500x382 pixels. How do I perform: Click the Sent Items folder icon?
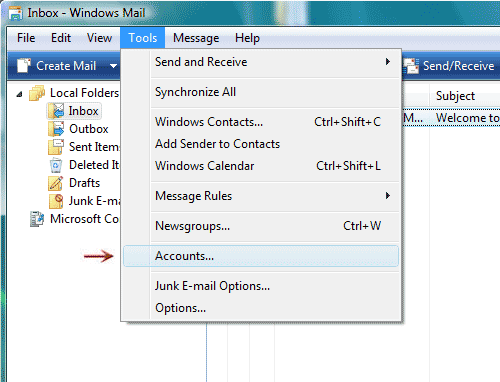(x=56, y=147)
